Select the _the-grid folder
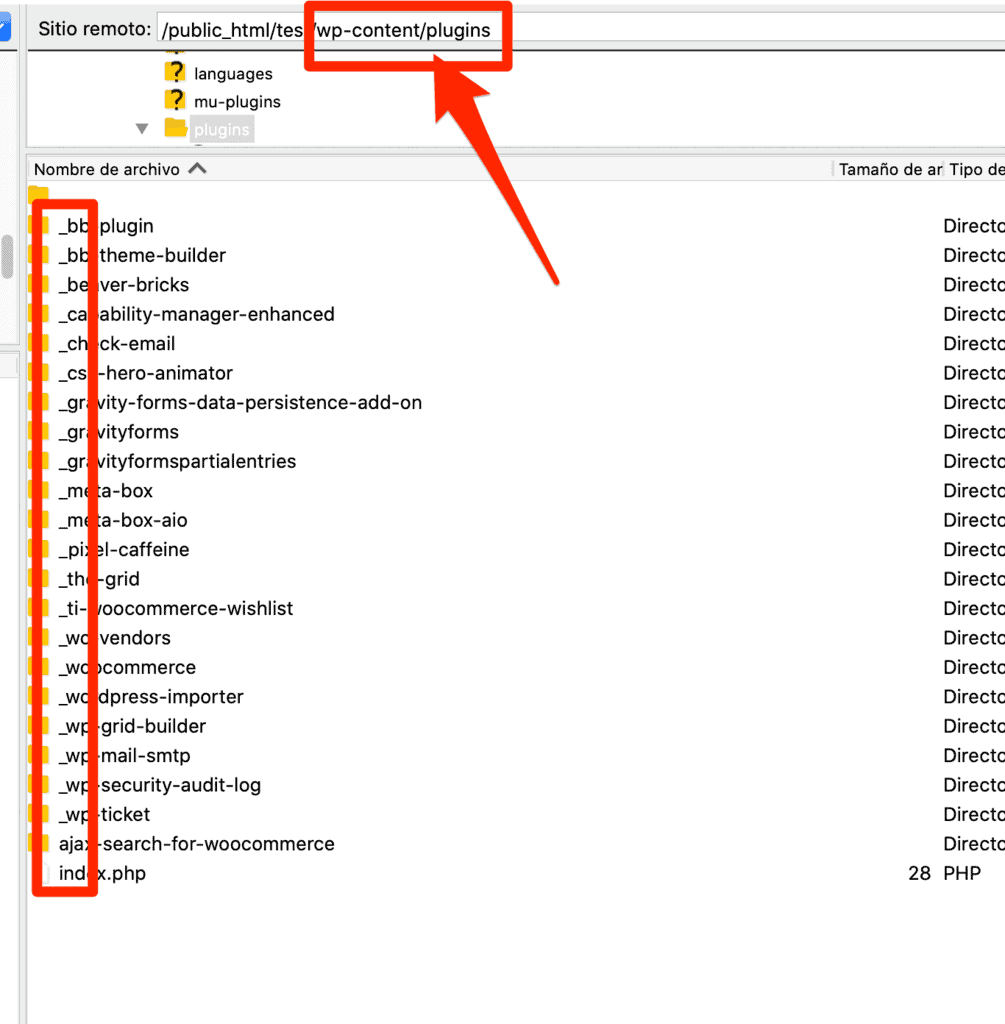This screenshot has height=1024, width=1005. tap(99, 579)
